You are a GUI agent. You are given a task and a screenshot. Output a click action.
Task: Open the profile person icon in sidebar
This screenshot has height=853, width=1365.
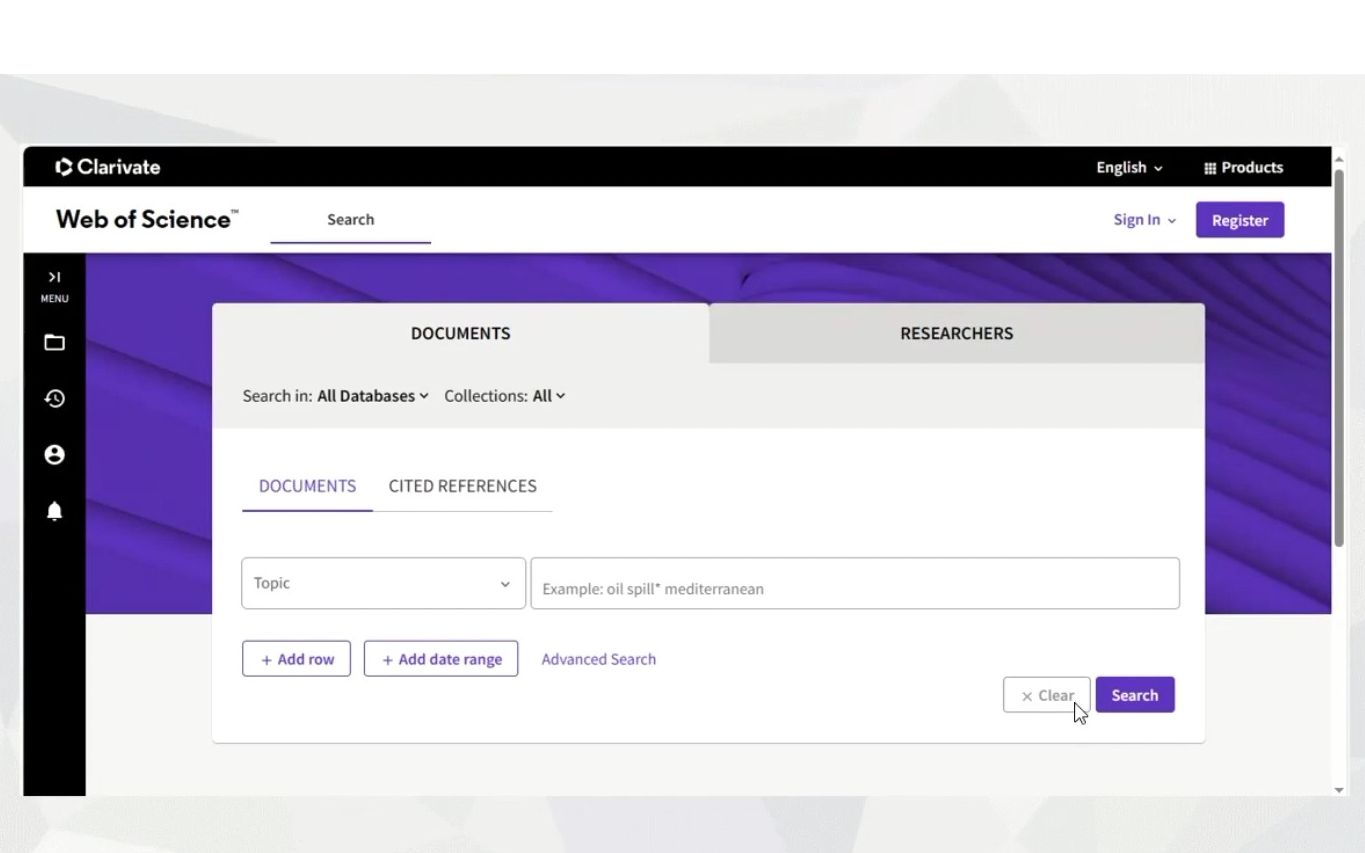(54, 455)
